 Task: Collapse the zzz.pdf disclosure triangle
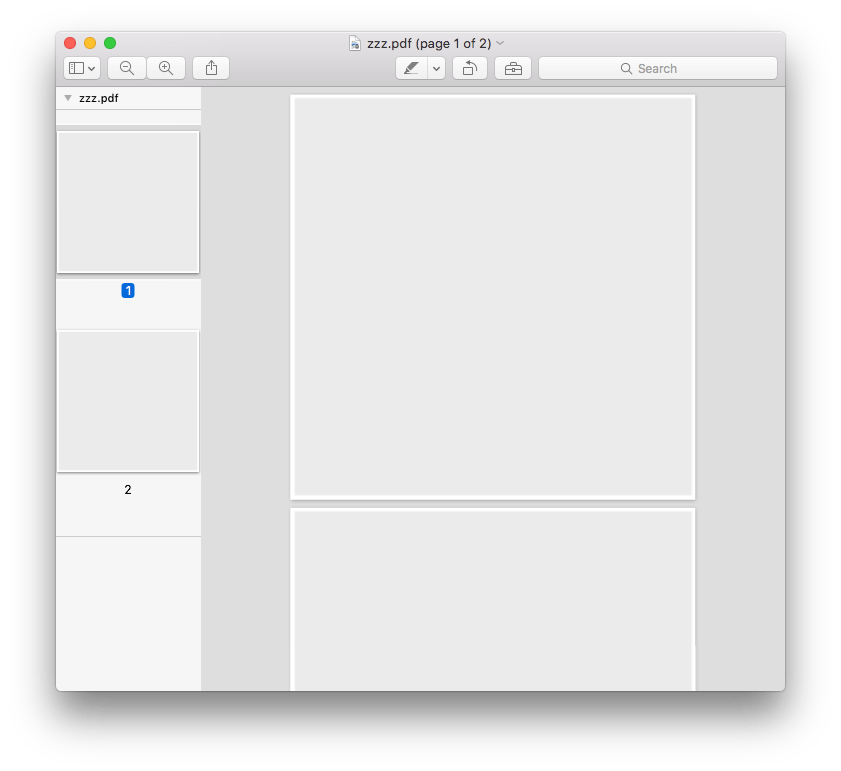[68, 98]
